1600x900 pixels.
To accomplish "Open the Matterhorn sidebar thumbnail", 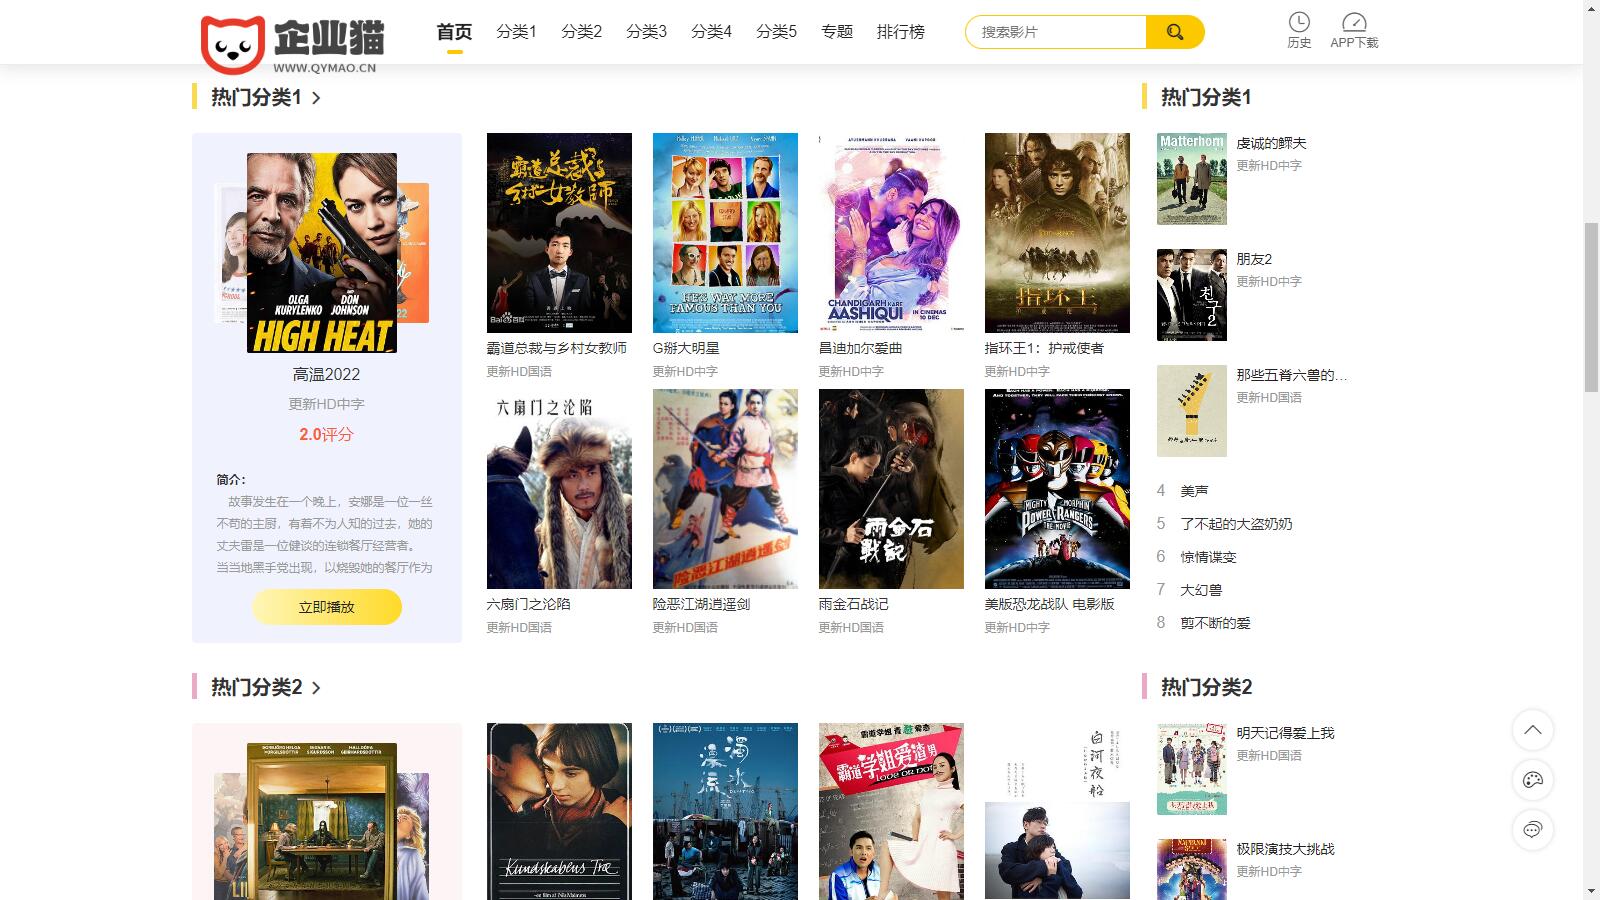I will pos(1192,179).
